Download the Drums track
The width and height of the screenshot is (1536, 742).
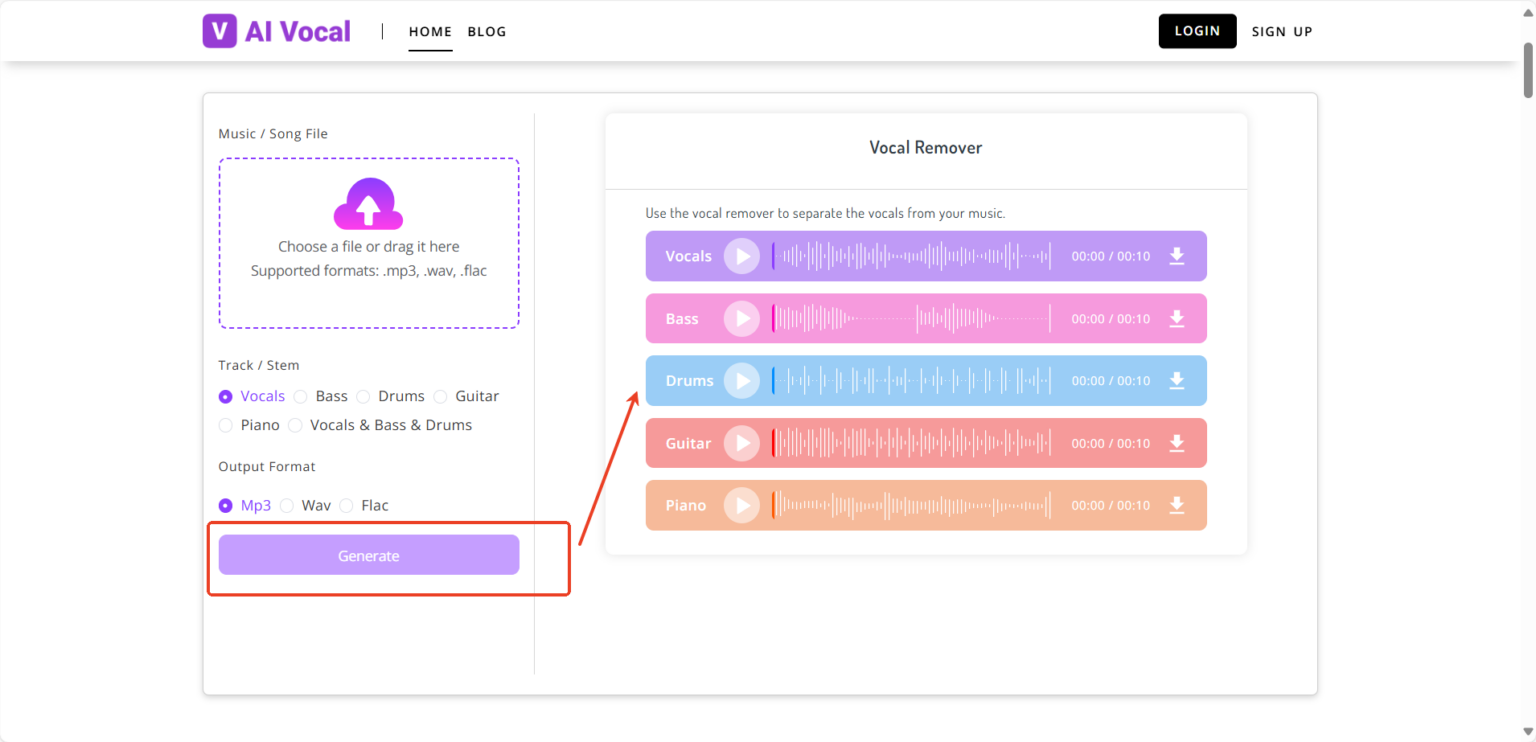pyautogui.click(x=1177, y=381)
